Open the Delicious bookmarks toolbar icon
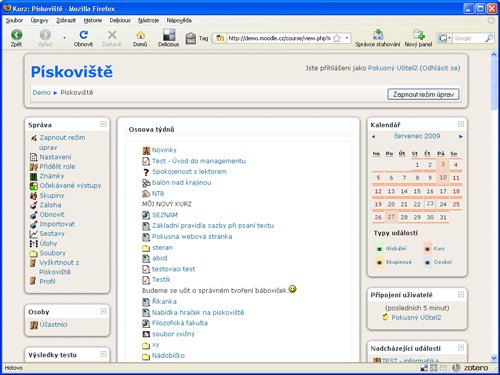The height and width of the screenshot is (375, 500). coord(169,35)
